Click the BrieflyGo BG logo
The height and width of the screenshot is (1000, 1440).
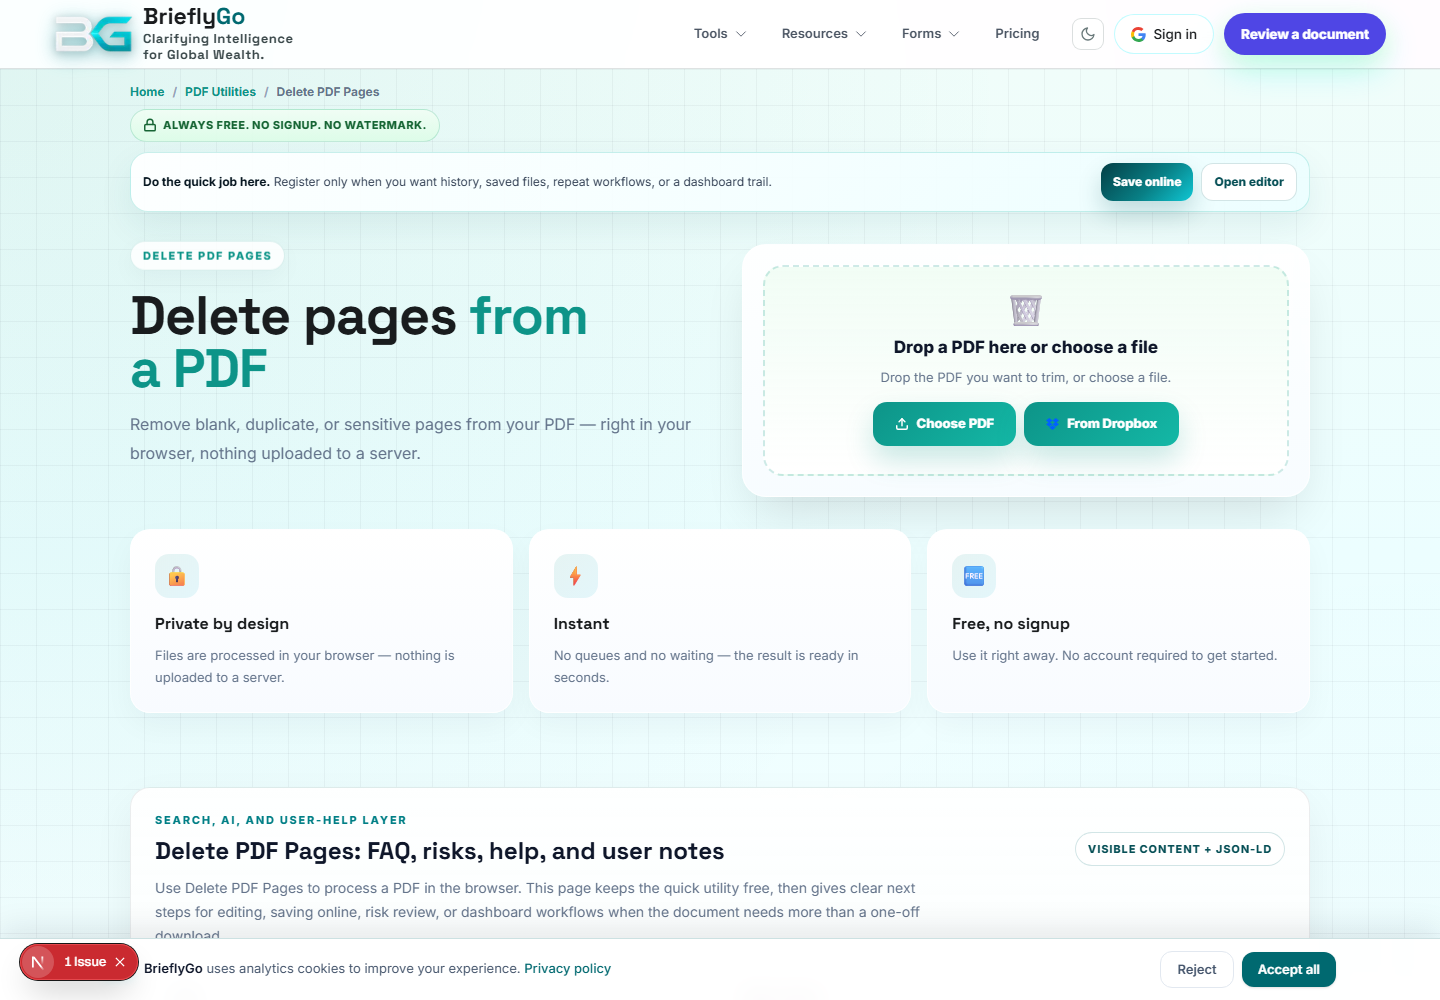[x=93, y=34]
